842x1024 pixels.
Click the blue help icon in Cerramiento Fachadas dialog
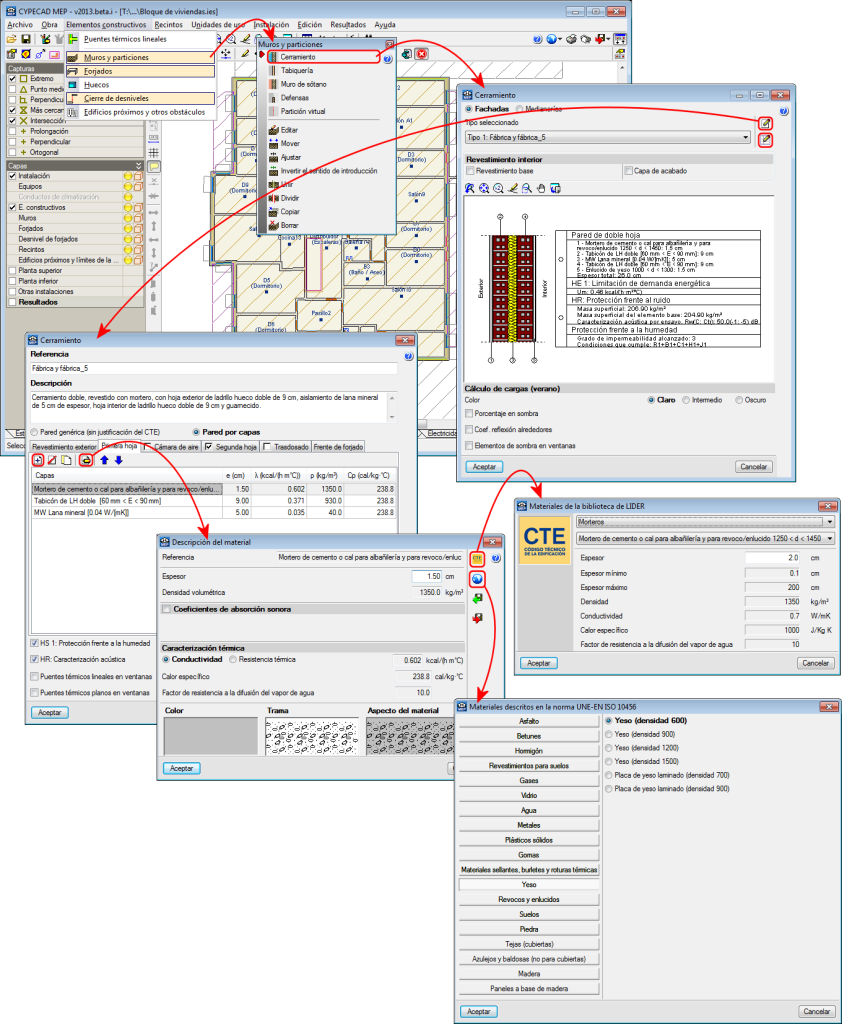pyautogui.click(x=784, y=111)
